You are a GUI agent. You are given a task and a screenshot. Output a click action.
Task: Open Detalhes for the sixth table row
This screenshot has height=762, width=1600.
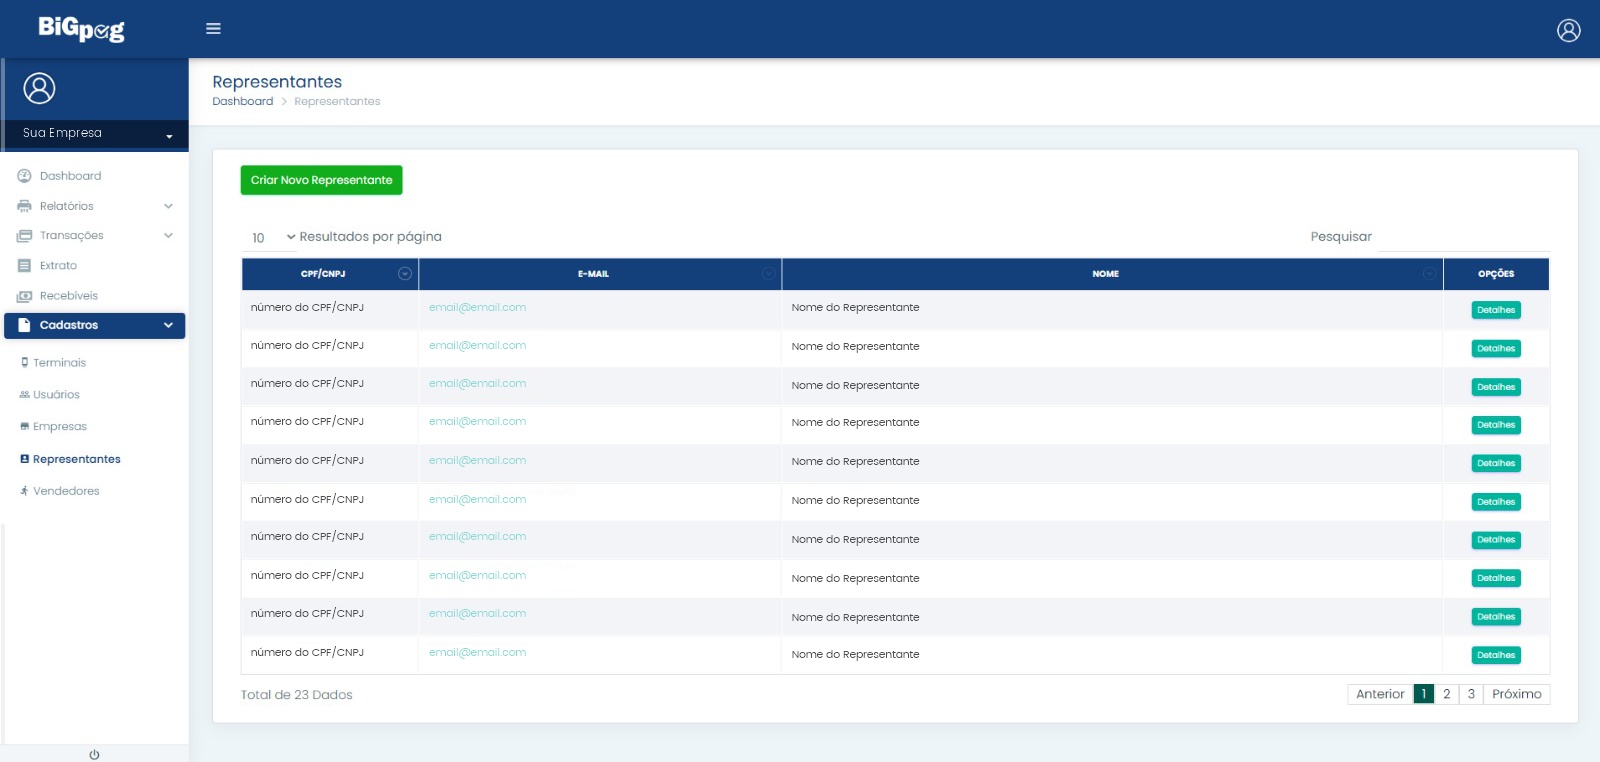coord(1496,502)
